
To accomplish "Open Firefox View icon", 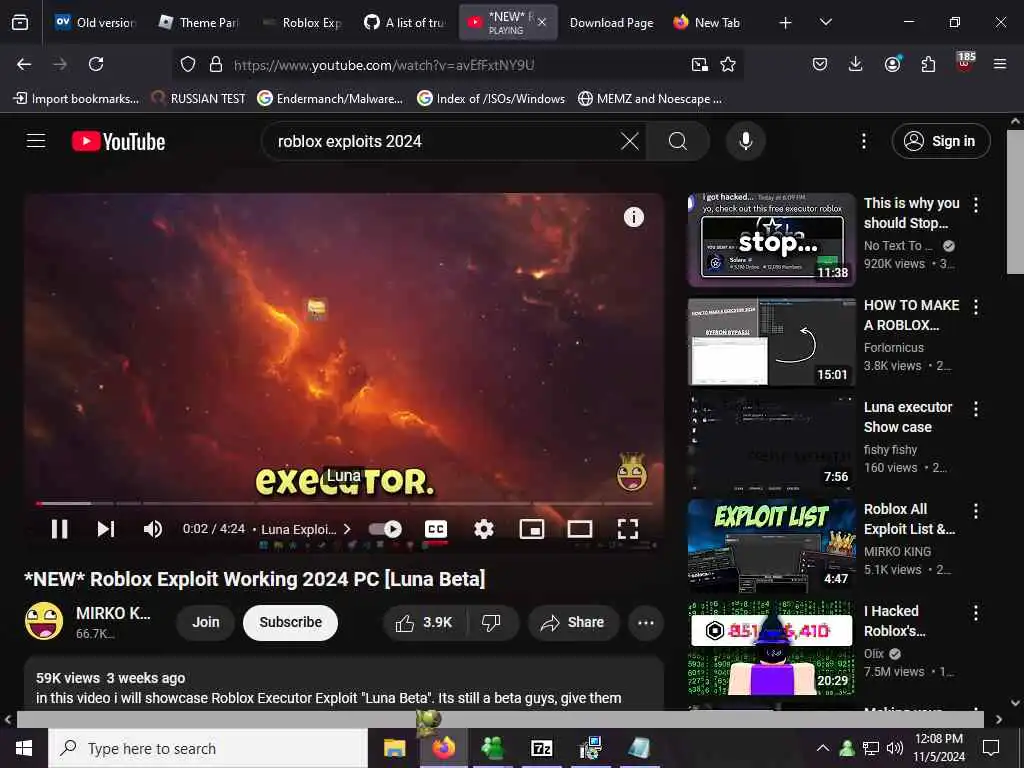I will pos(20,22).
